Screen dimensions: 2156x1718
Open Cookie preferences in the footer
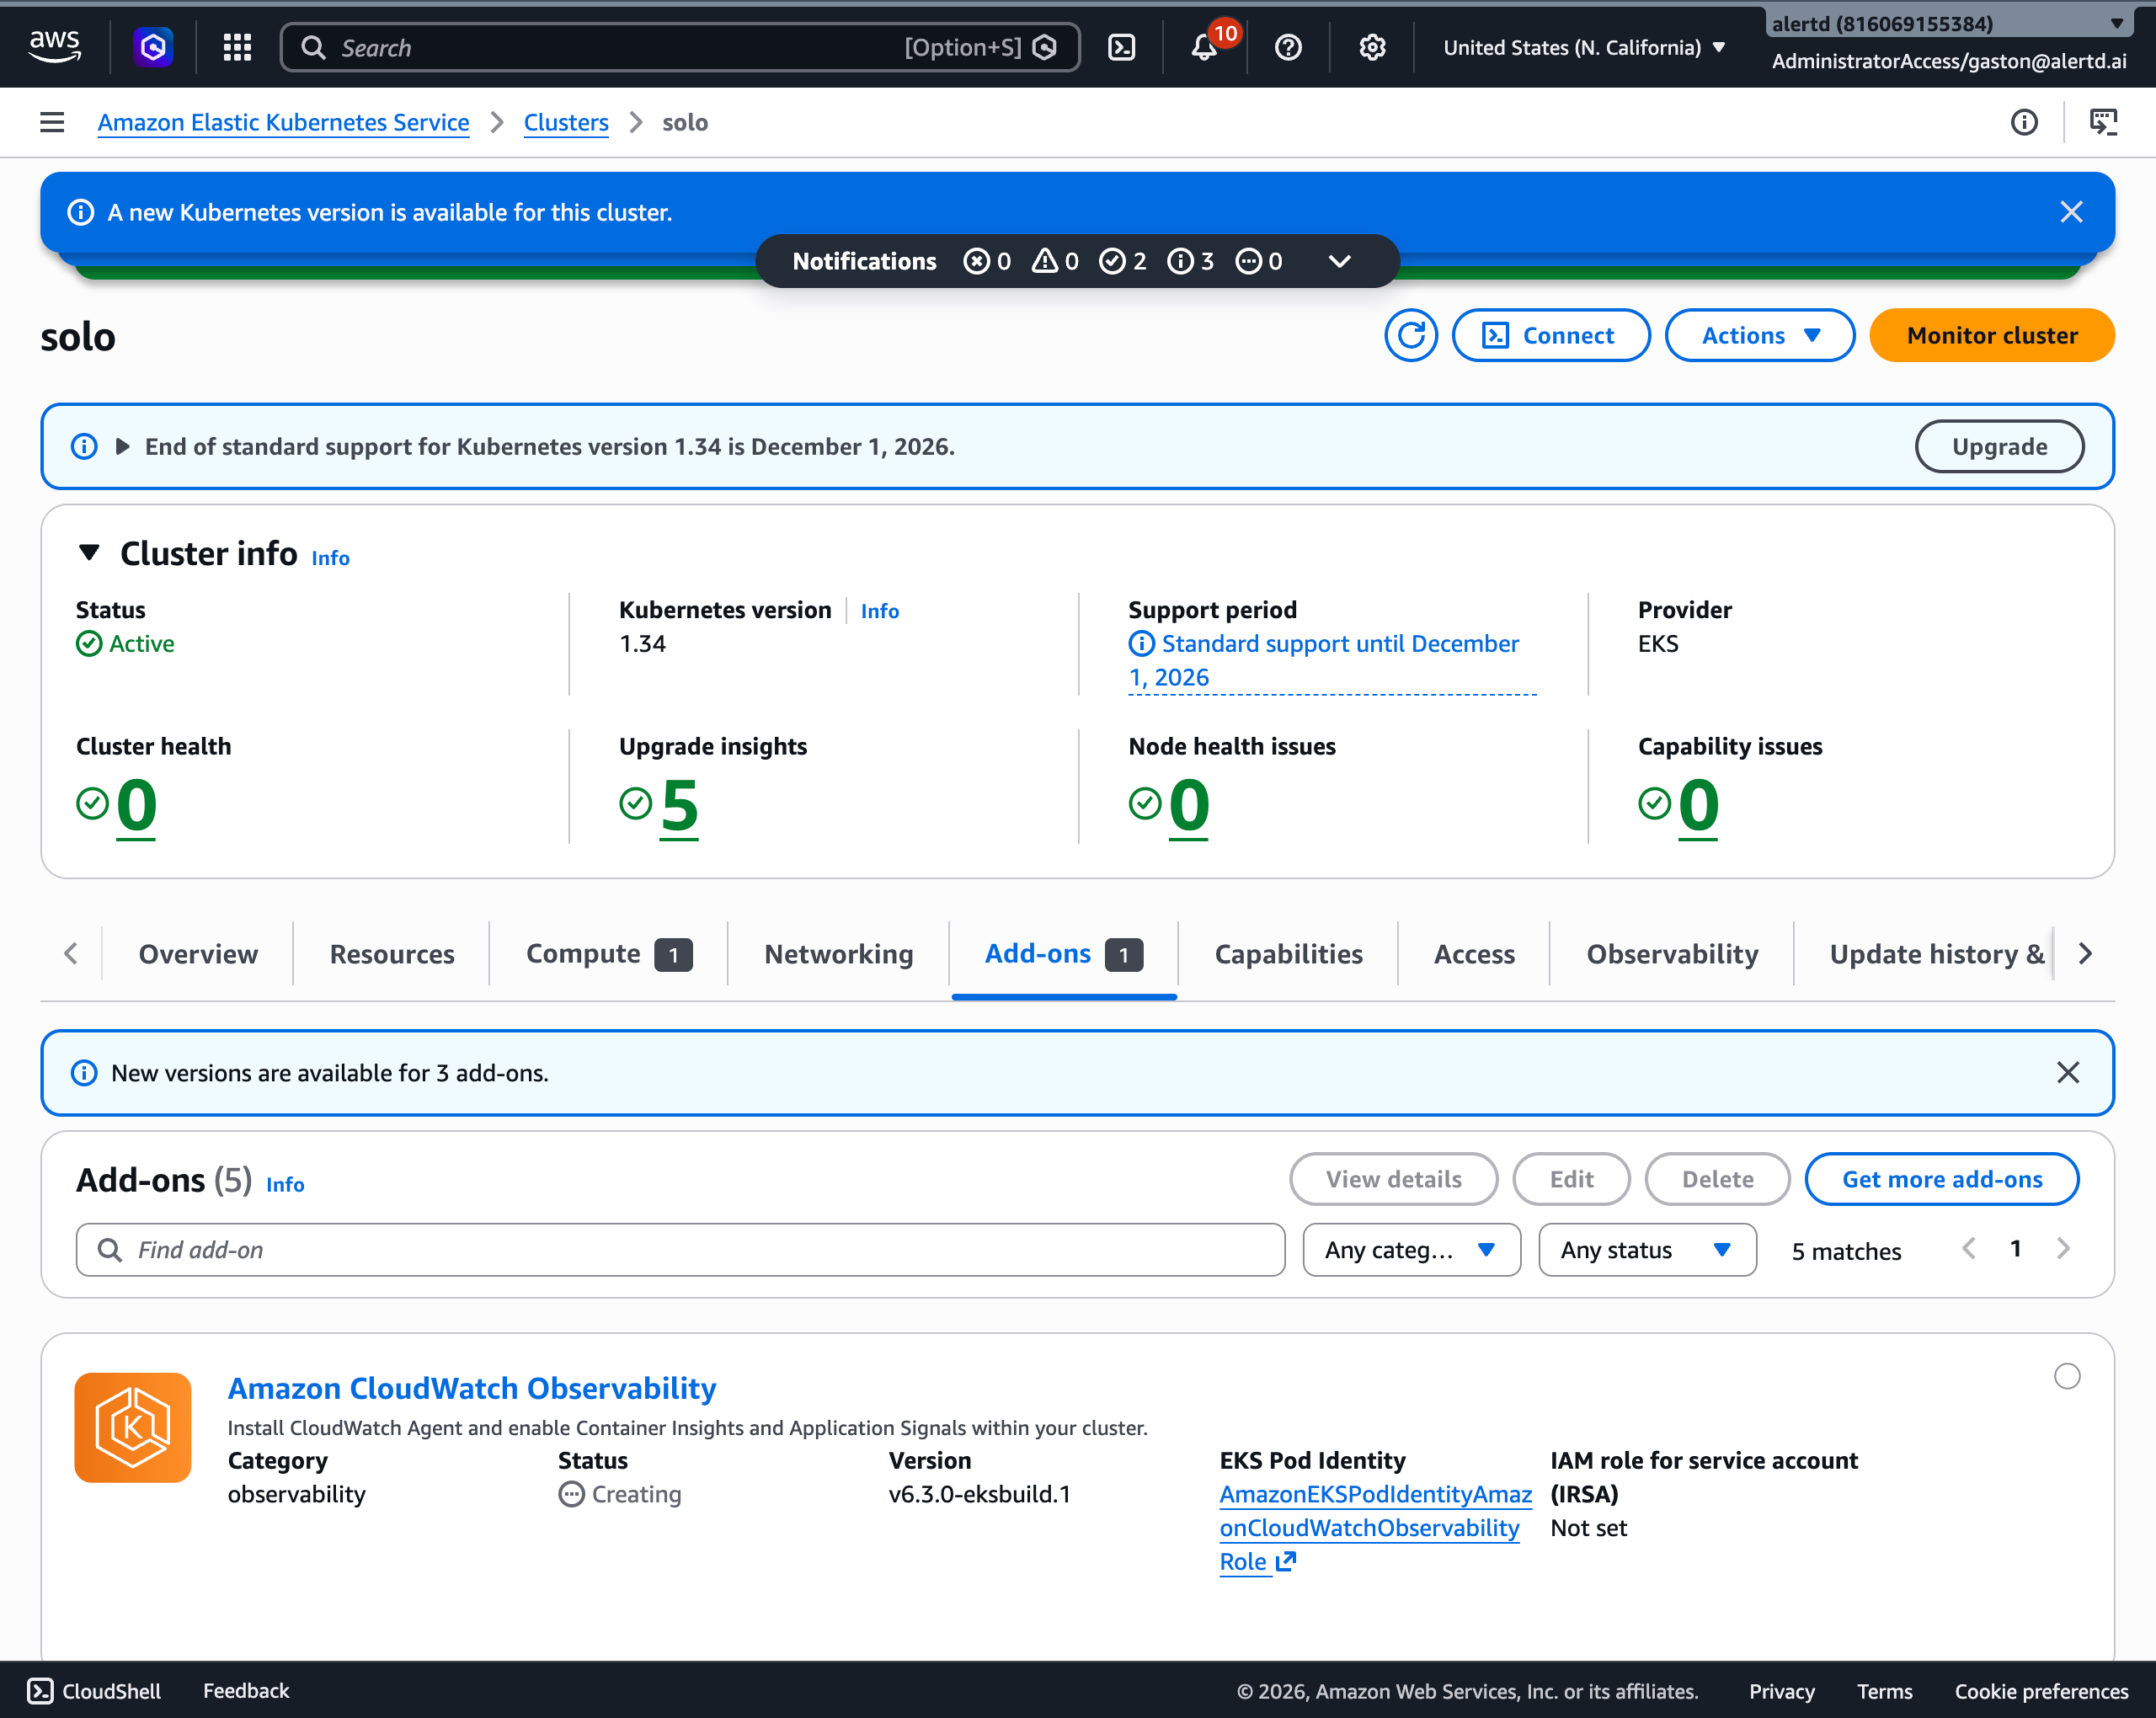[2041, 1690]
